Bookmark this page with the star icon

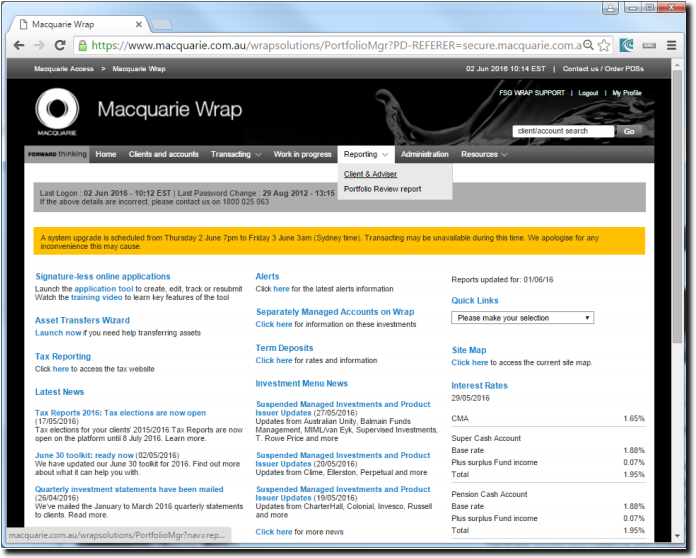604,45
